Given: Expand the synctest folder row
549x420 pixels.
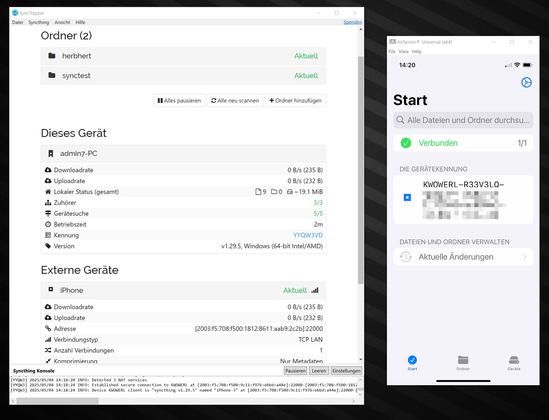Looking at the screenshot, I should point(183,76).
